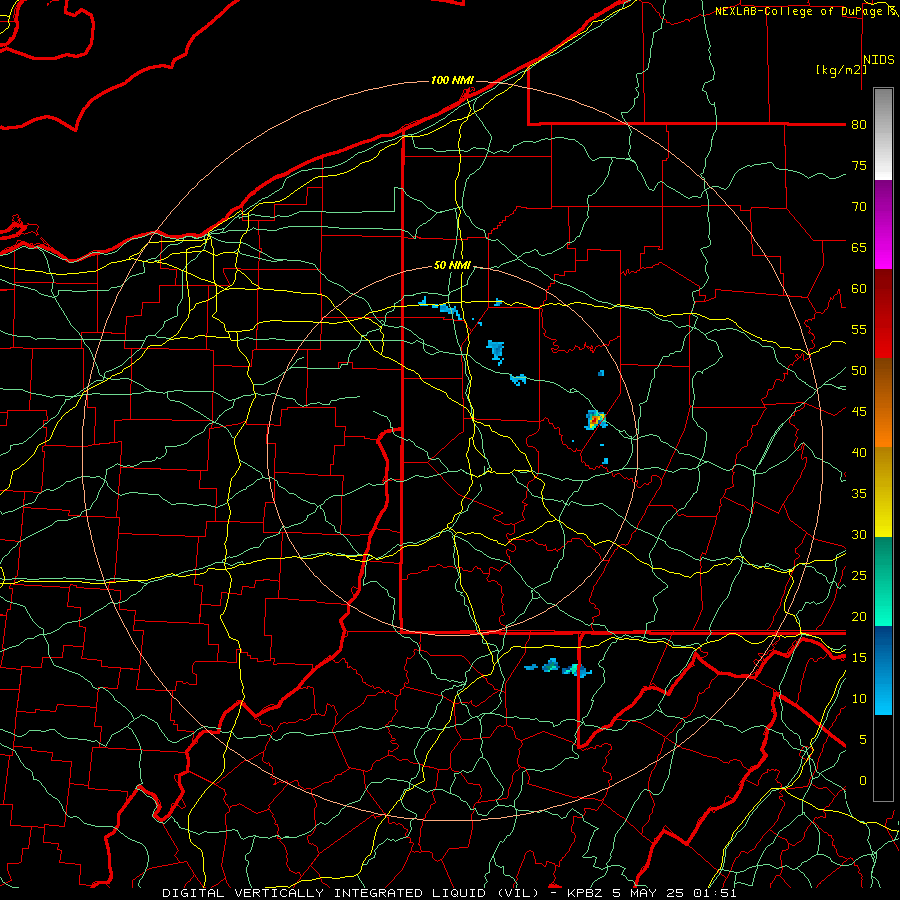Pick the green segment of the color bar

883,581
